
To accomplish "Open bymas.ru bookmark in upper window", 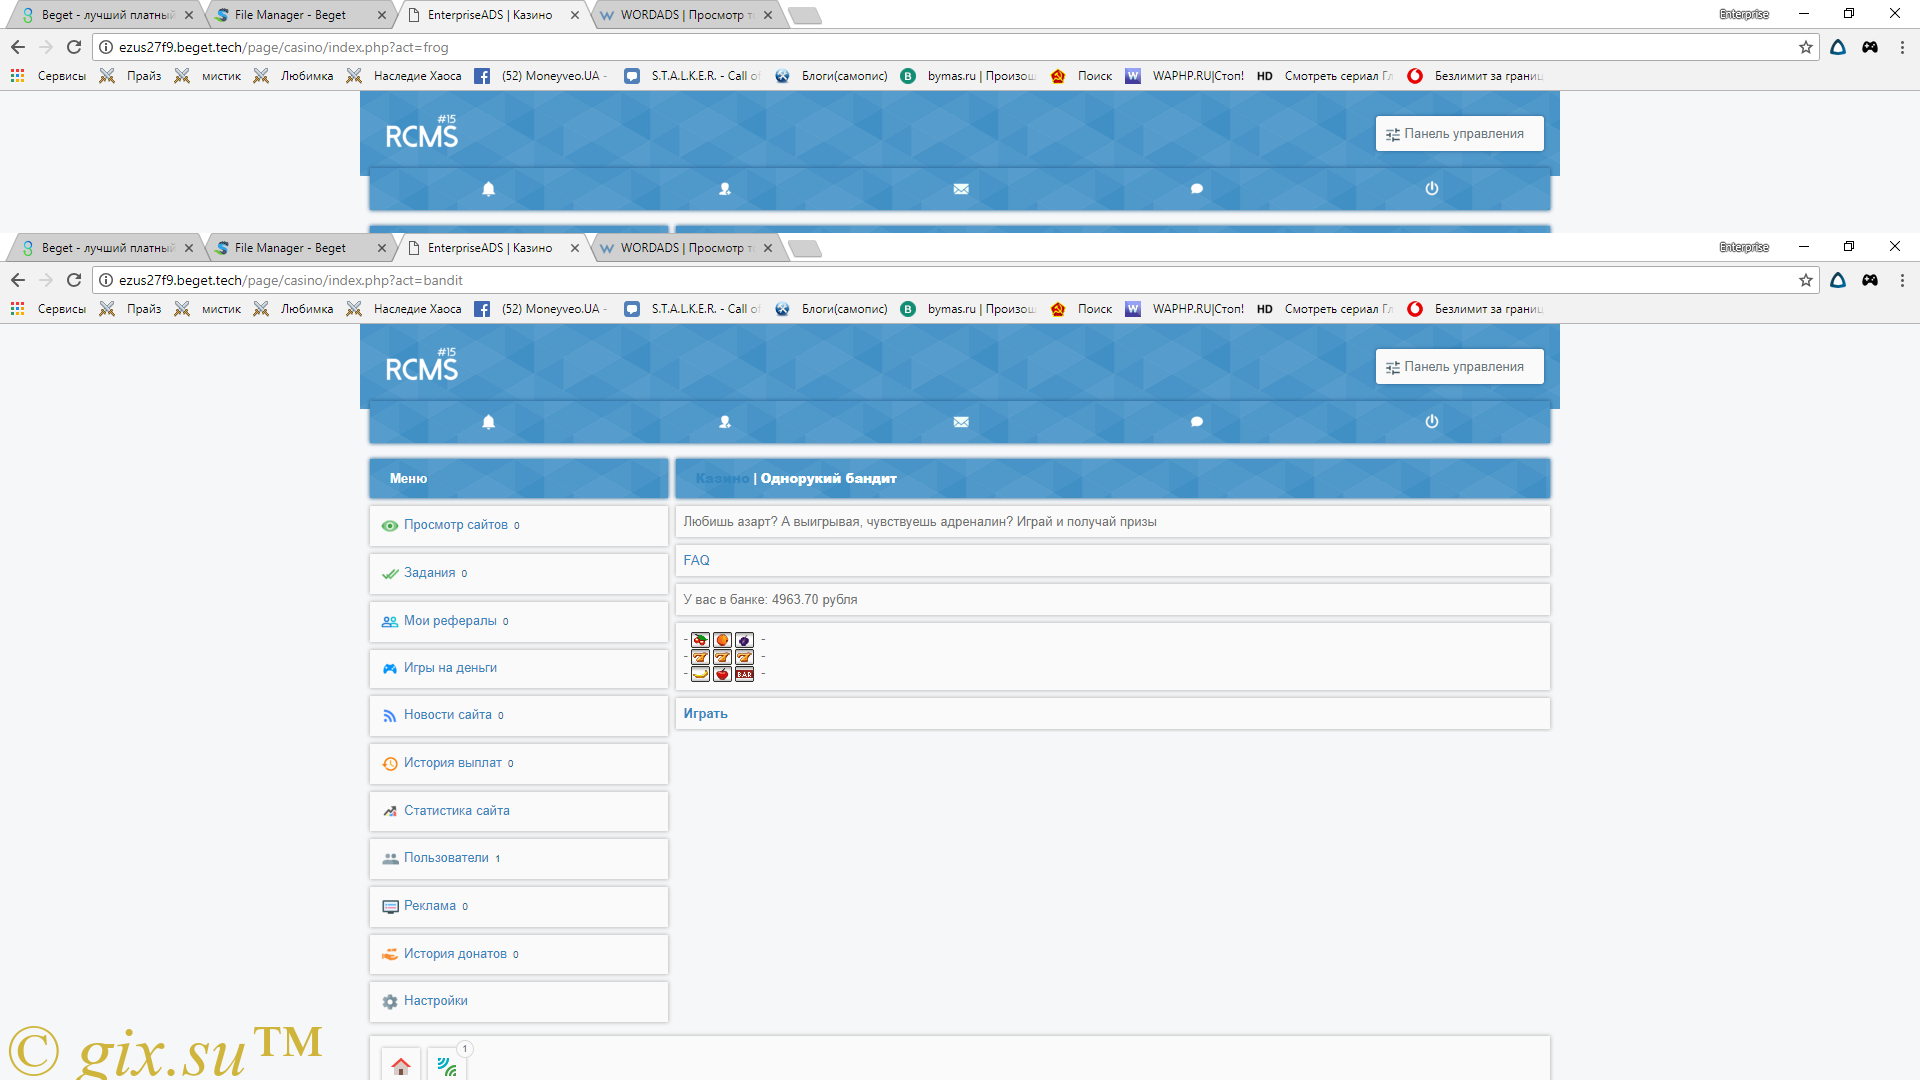I will pyautogui.click(x=969, y=76).
